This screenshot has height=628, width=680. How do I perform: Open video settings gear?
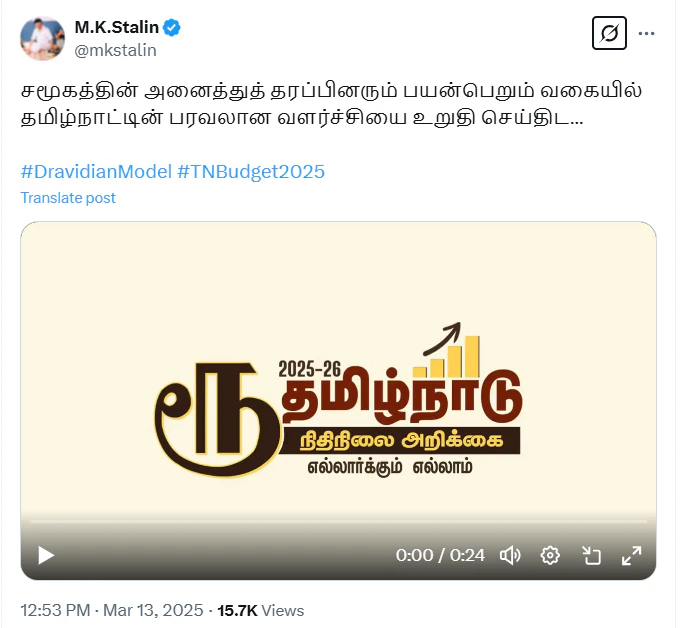click(550, 555)
